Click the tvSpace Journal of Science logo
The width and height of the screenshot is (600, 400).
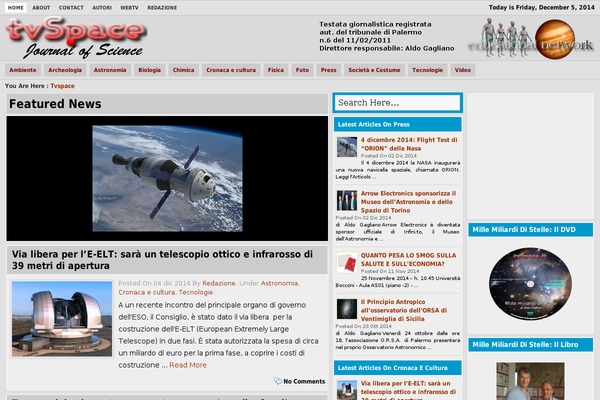click(x=76, y=38)
